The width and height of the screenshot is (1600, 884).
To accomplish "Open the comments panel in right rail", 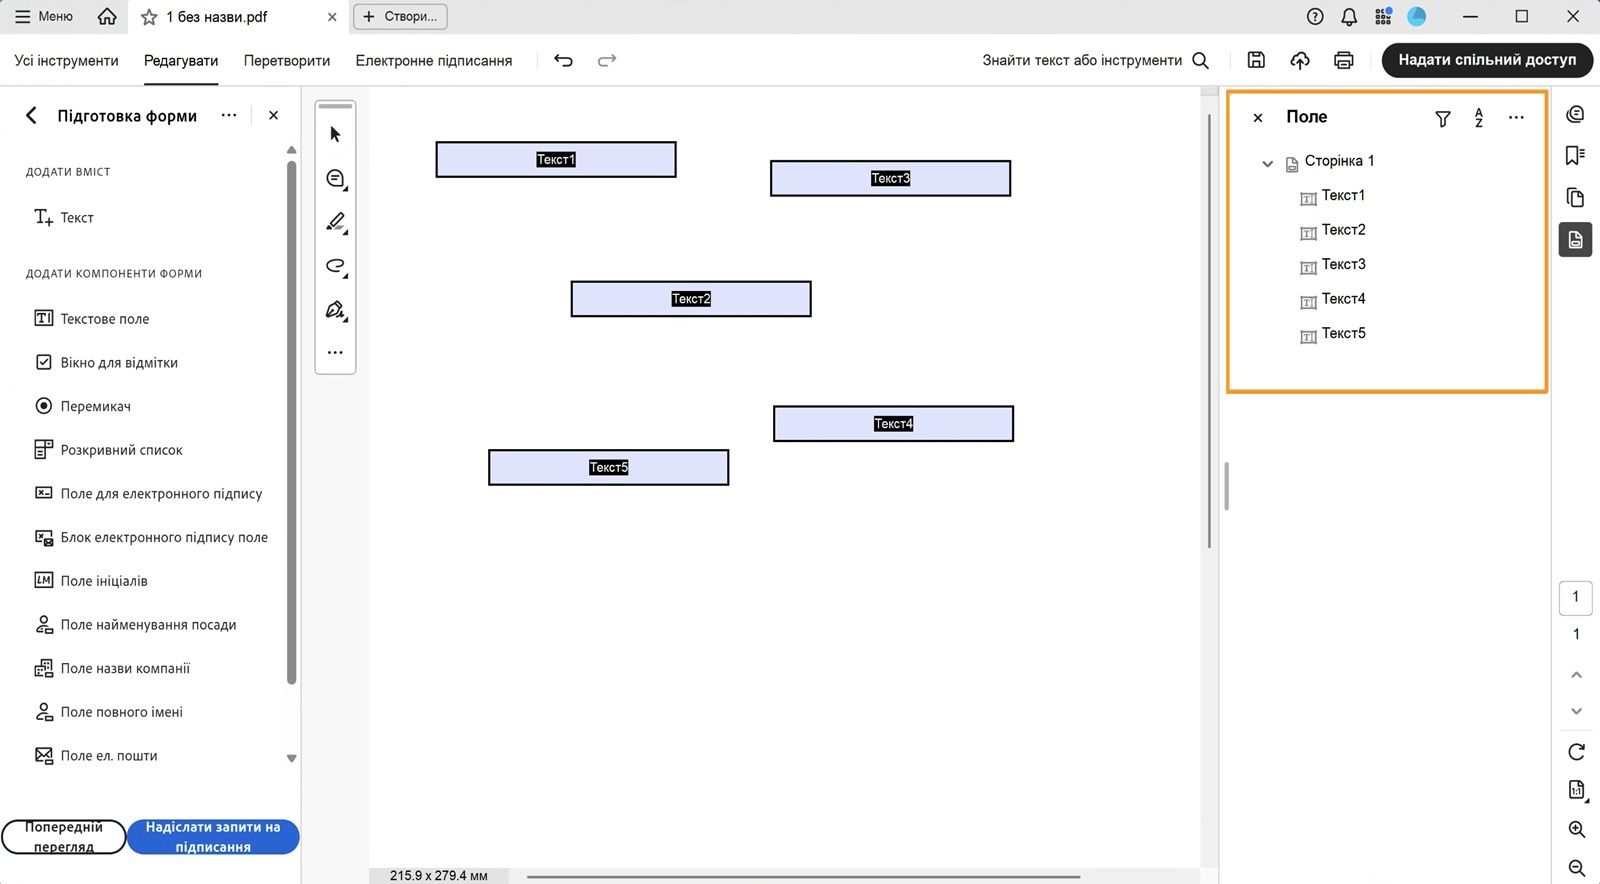I will coord(1575,114).
